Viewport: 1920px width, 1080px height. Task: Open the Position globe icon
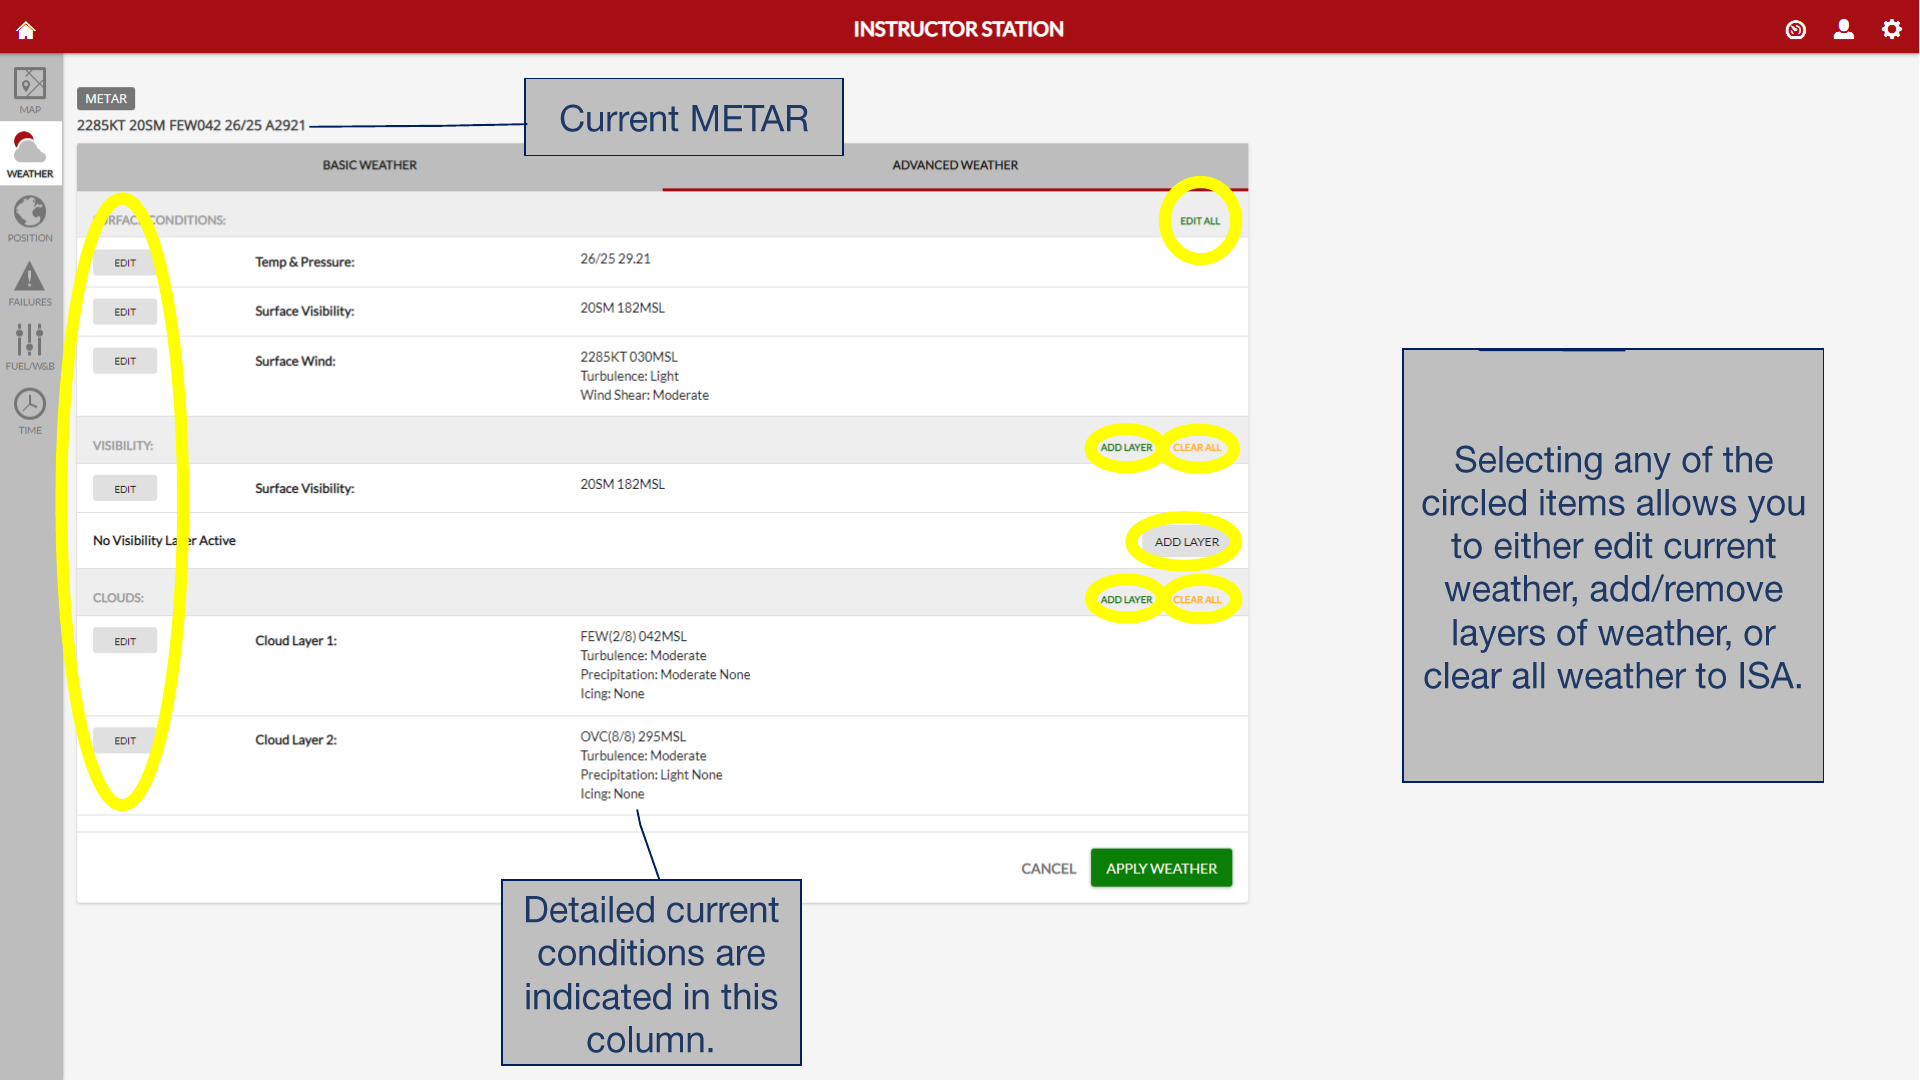(x=30, y=218)
